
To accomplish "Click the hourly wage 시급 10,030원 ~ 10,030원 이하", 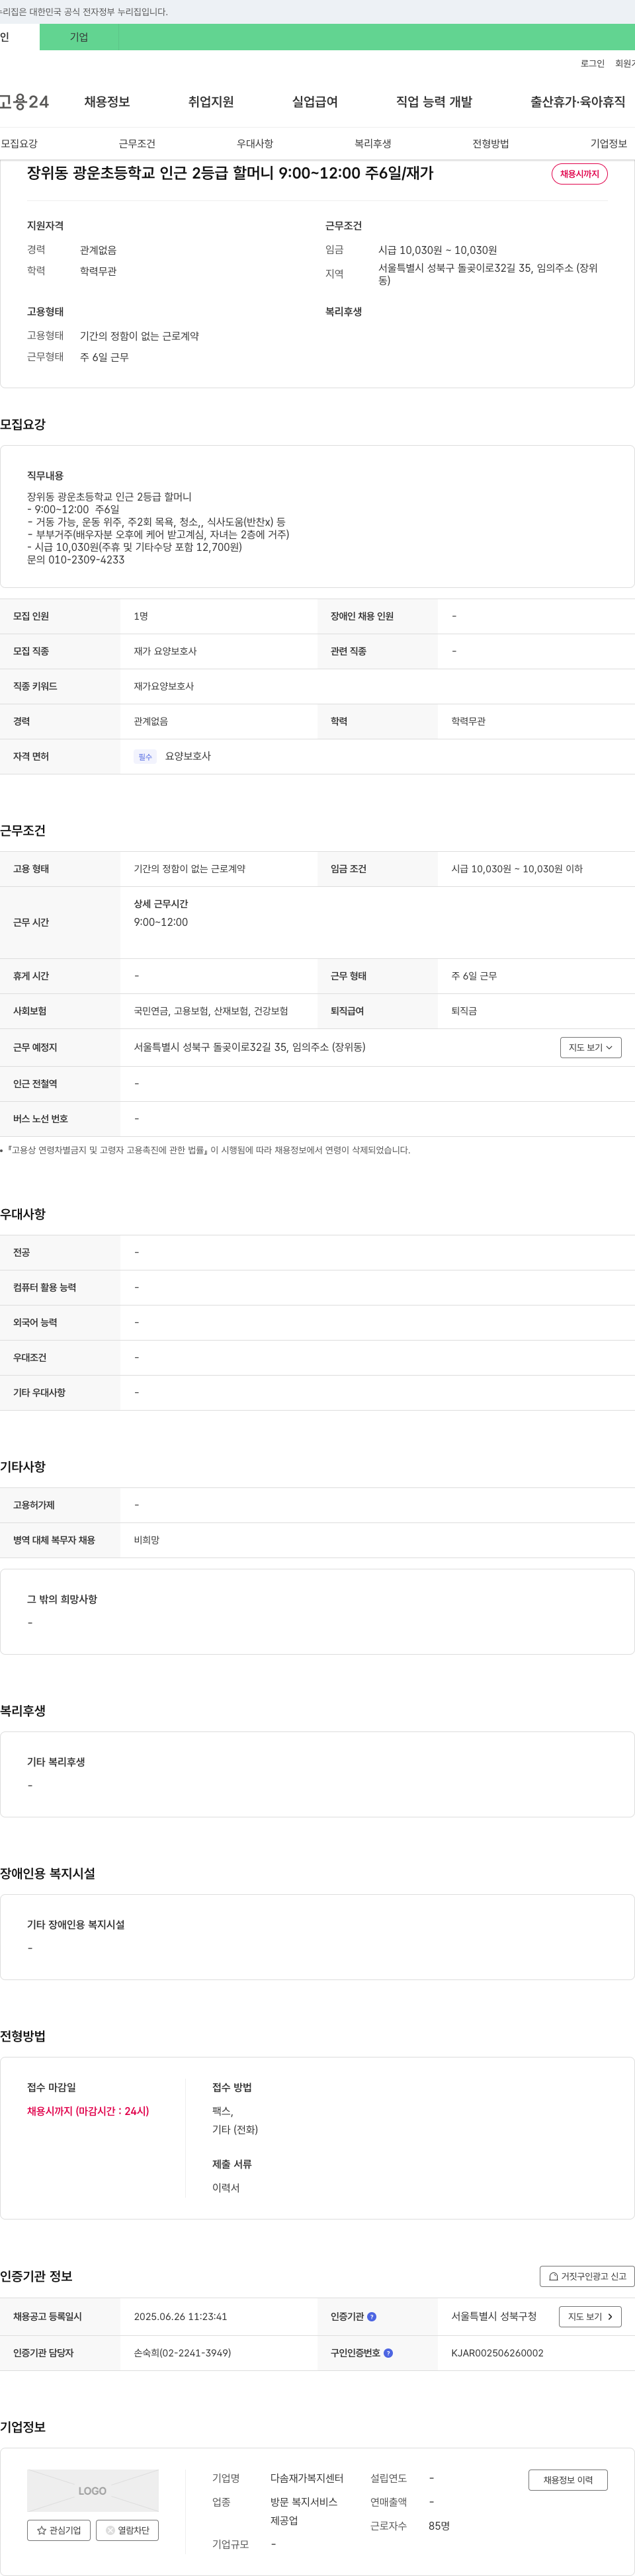I will point(517,869).
